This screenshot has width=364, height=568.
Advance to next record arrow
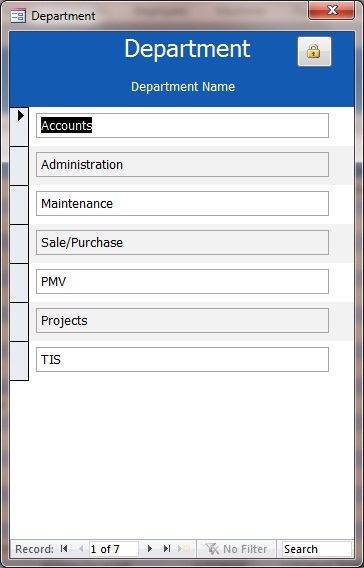pos(150,549)
